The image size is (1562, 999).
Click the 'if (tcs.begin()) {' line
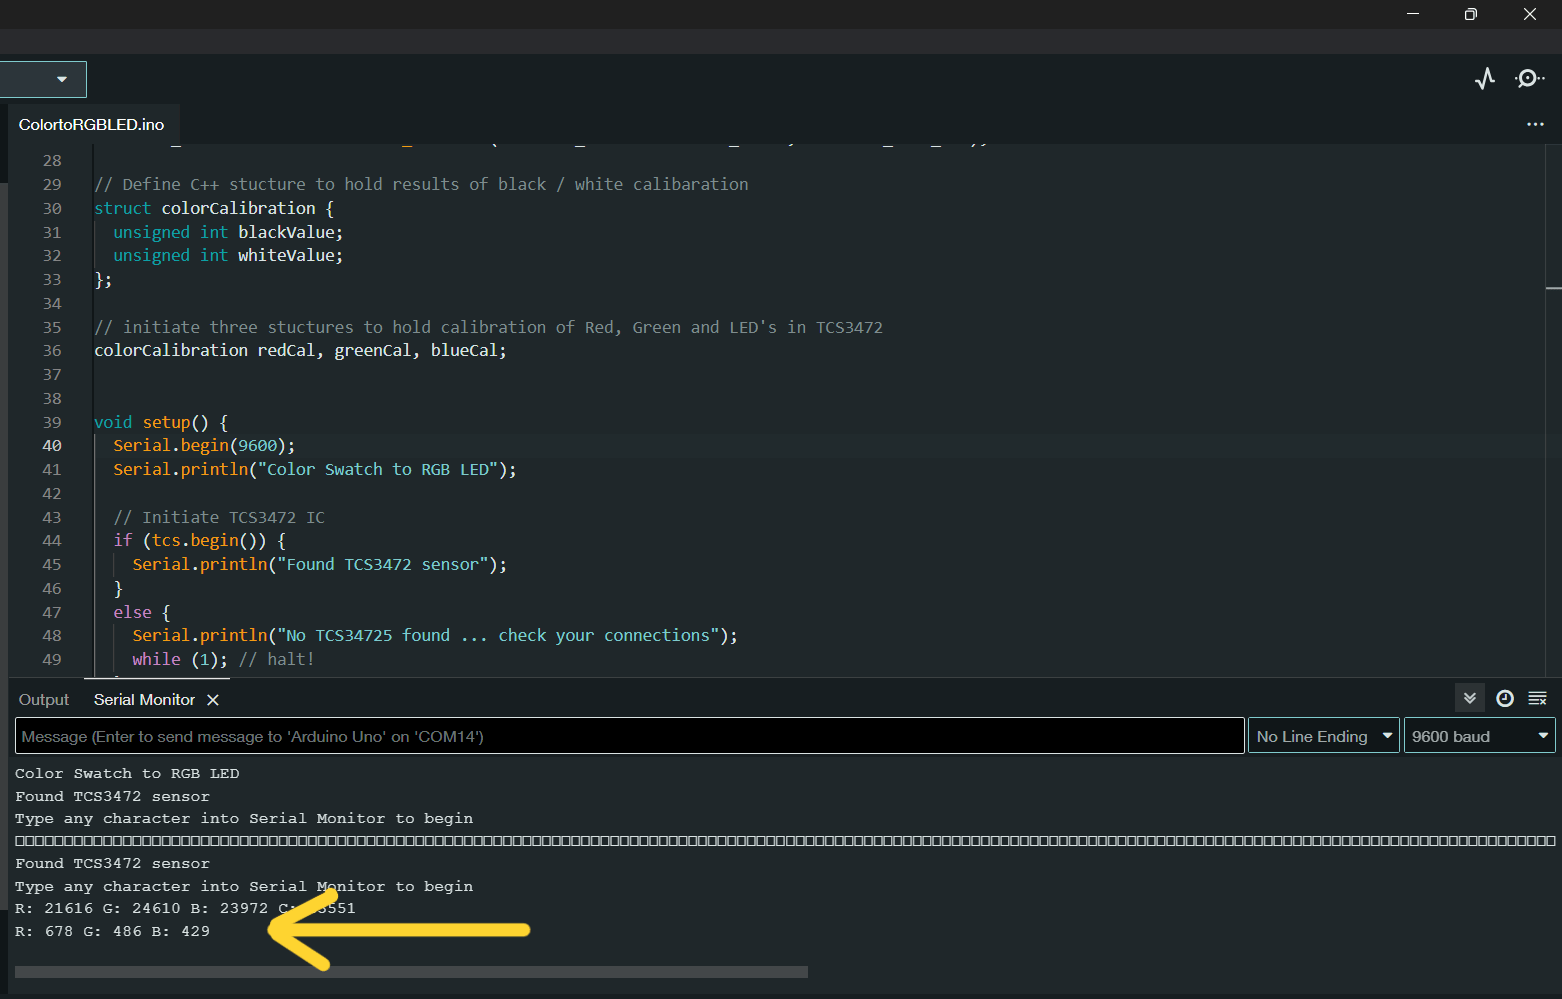coord(200,541)
